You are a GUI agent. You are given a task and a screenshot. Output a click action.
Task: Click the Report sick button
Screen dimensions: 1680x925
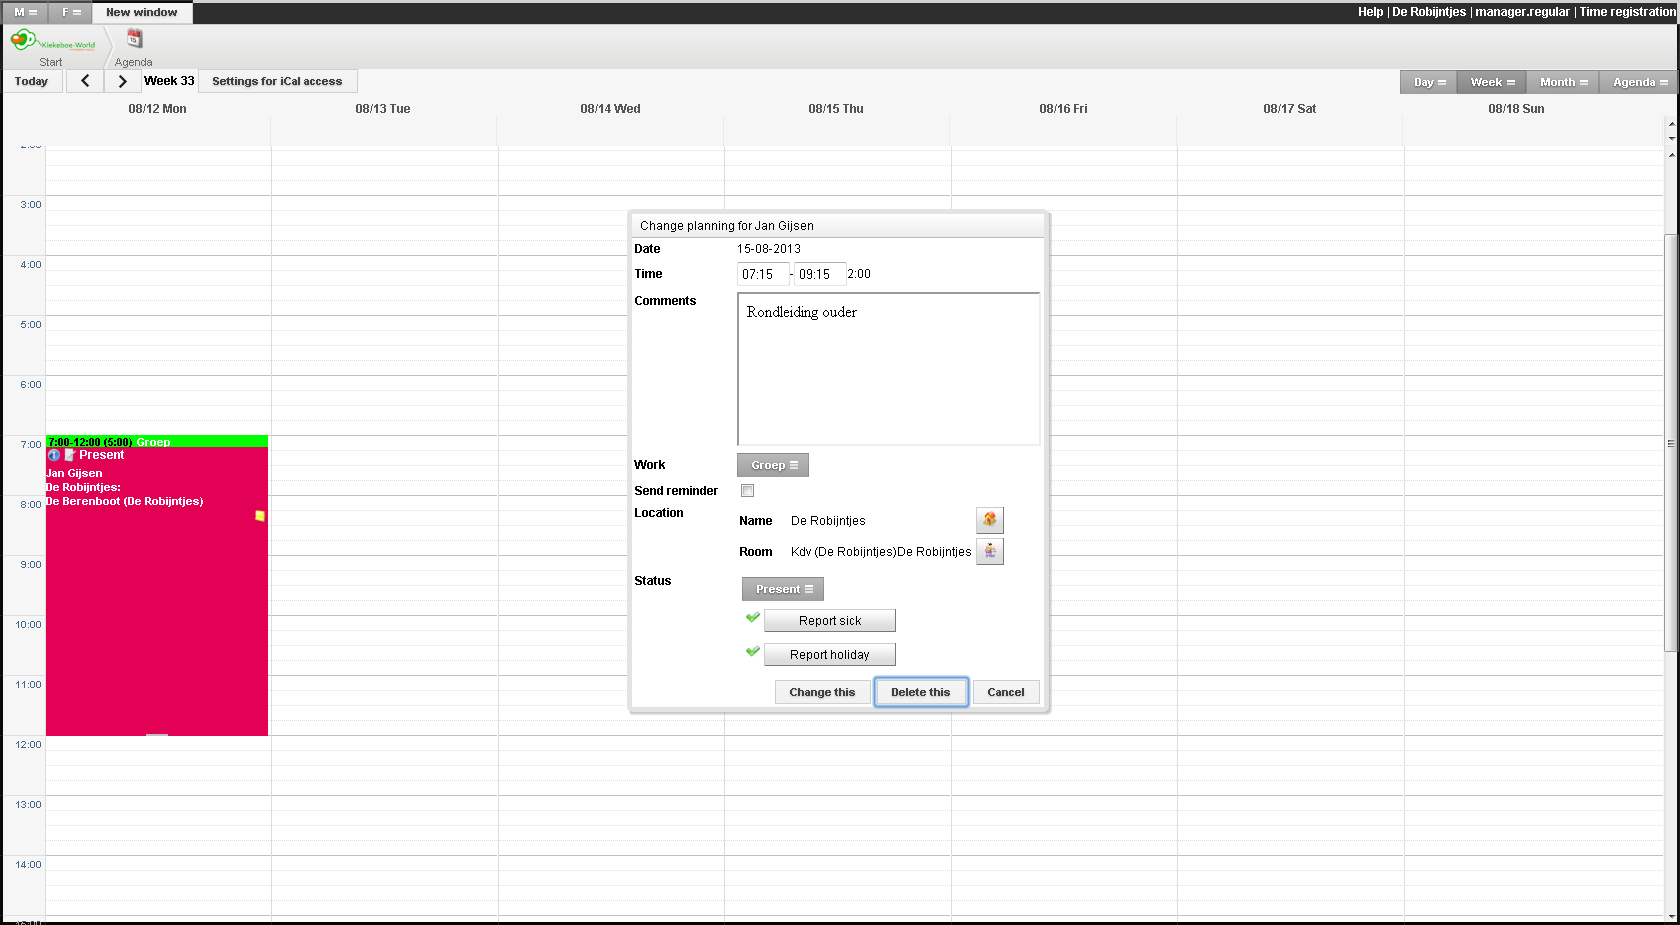tap(829, 621)
